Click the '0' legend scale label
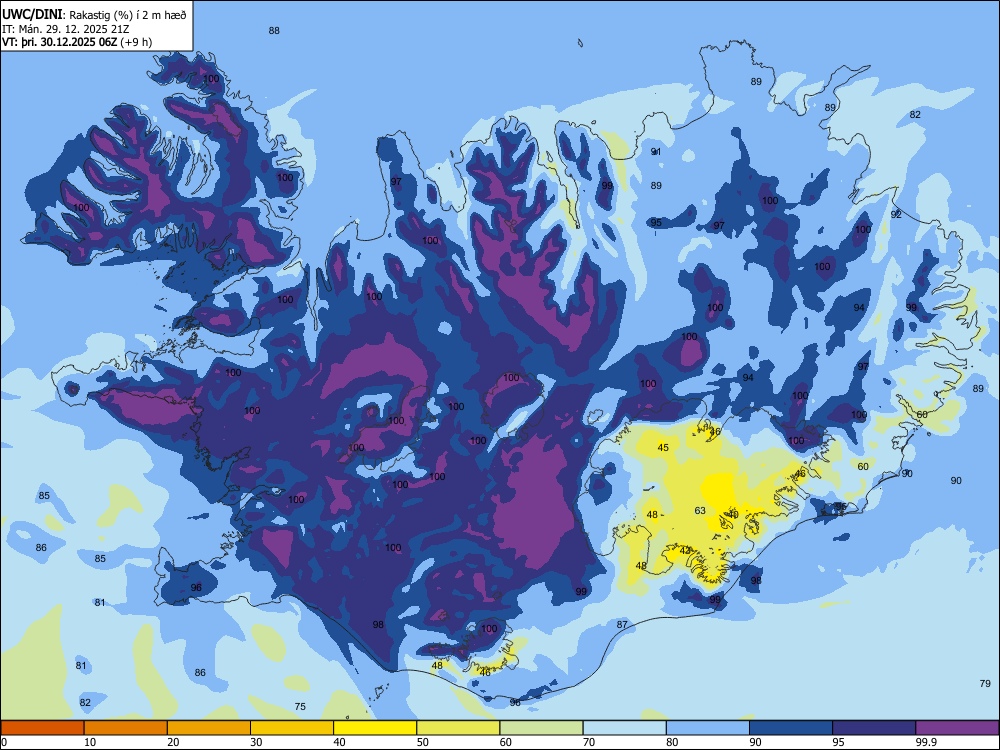1000x750 pixels. pyautogui.click(x=4, y=742)
